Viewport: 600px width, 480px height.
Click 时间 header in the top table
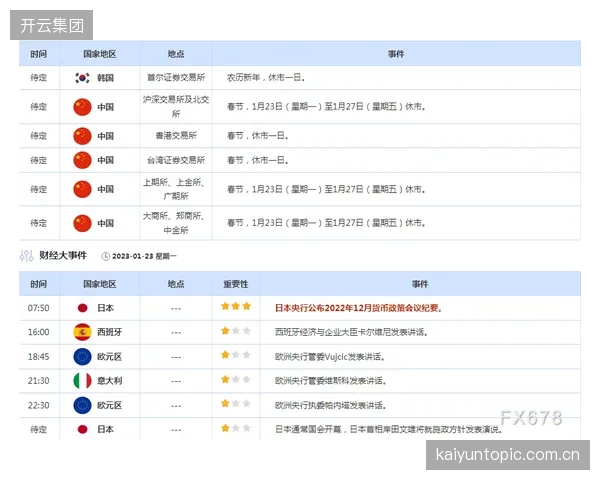point(39,54)
